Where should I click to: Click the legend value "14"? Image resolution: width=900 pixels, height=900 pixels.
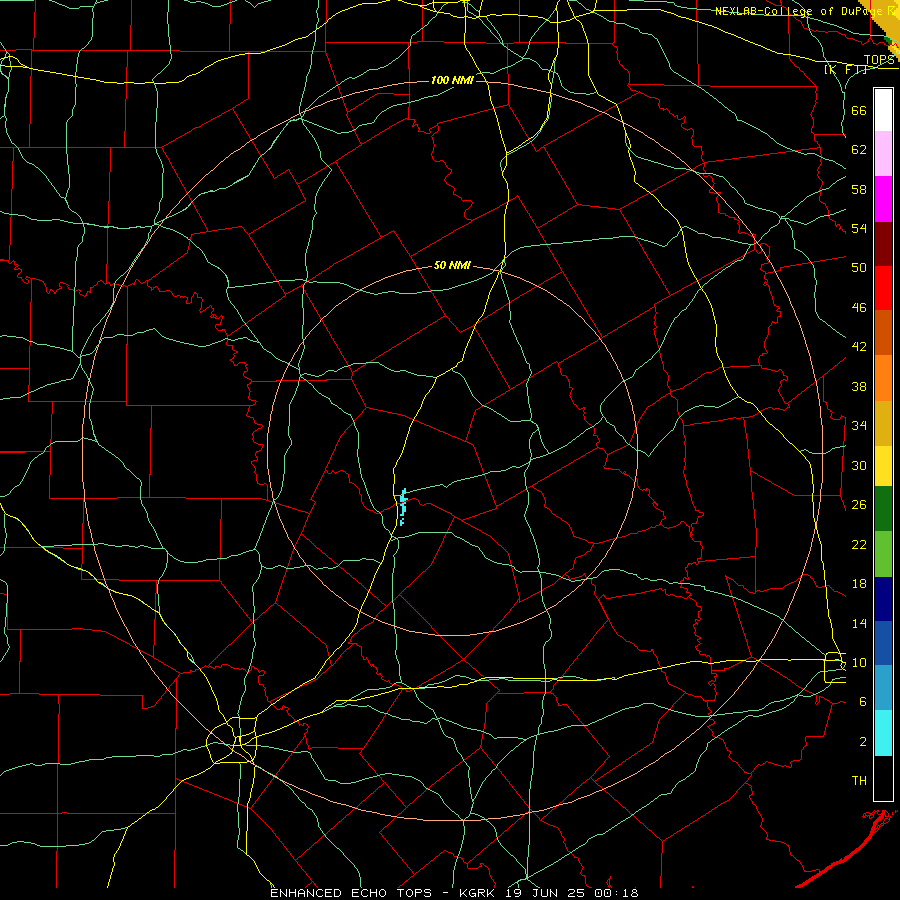(859, 623)
